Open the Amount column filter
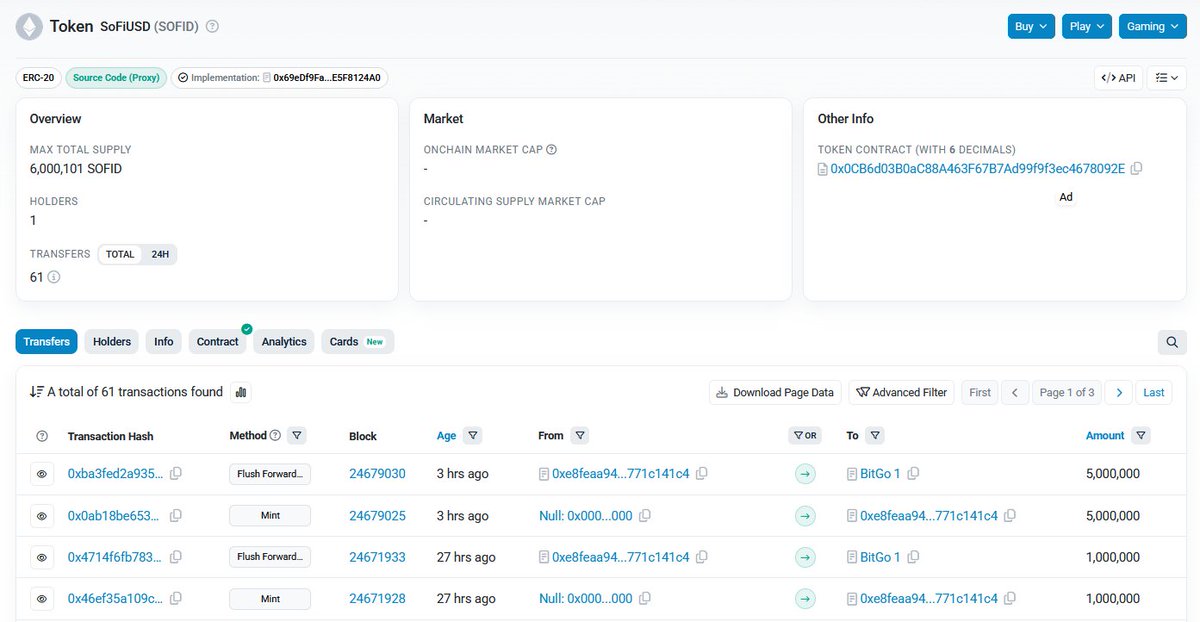Viewport: 1200px width, 622px height. click(x=1141, y=436)
